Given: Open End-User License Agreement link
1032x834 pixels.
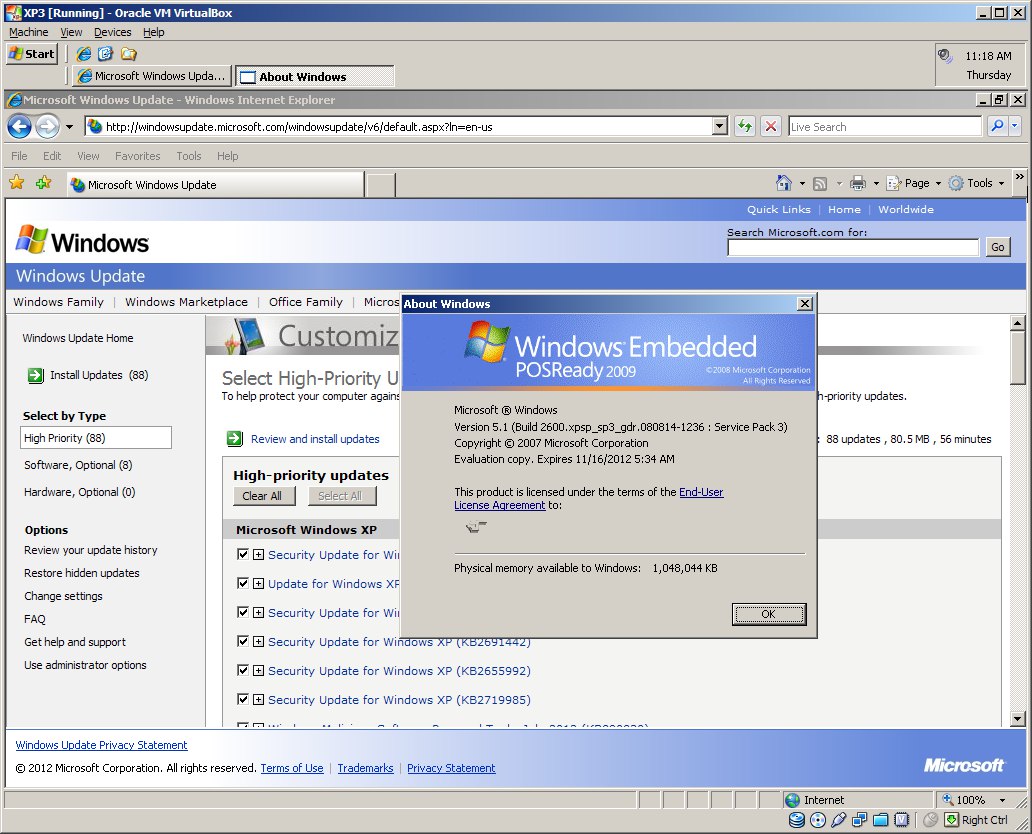Looking at the screenshot, I should tap(588, 499).
